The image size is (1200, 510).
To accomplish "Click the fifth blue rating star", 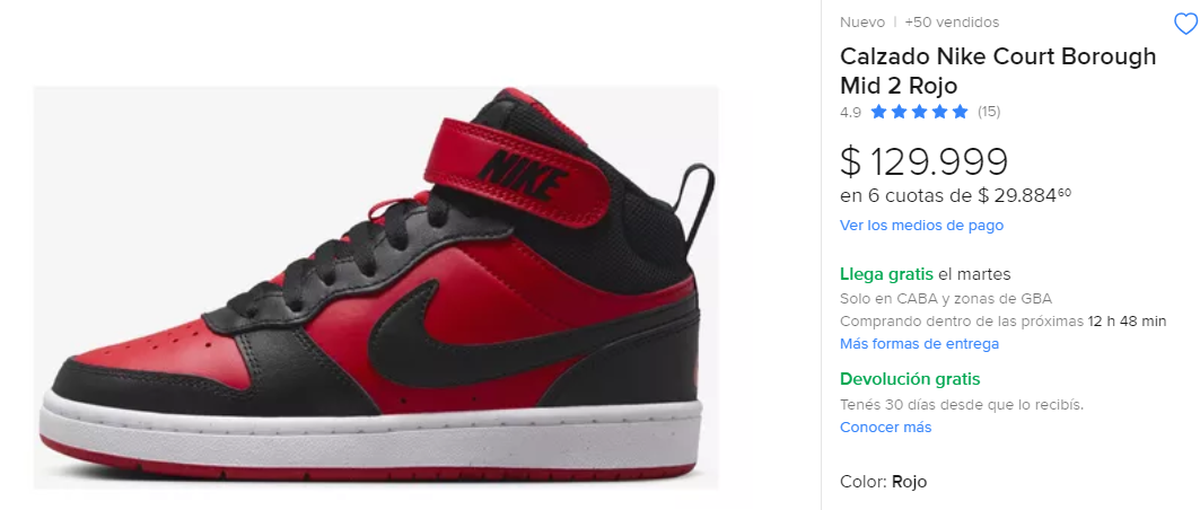I will (960, 112).
